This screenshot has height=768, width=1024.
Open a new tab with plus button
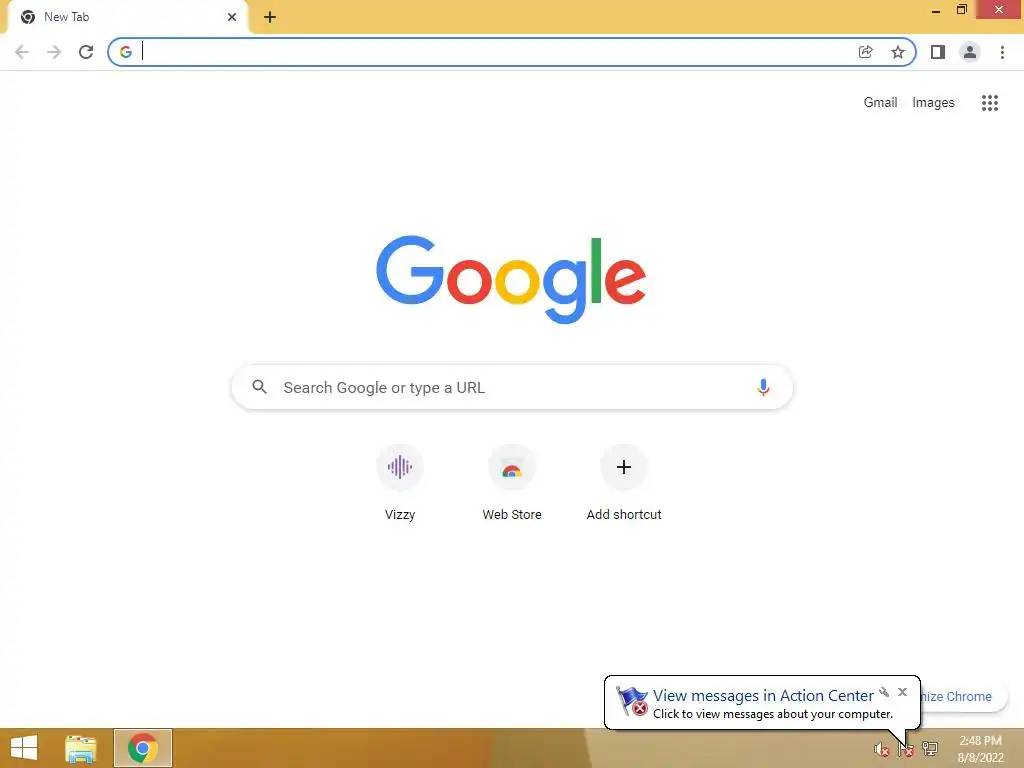[270, 17]
